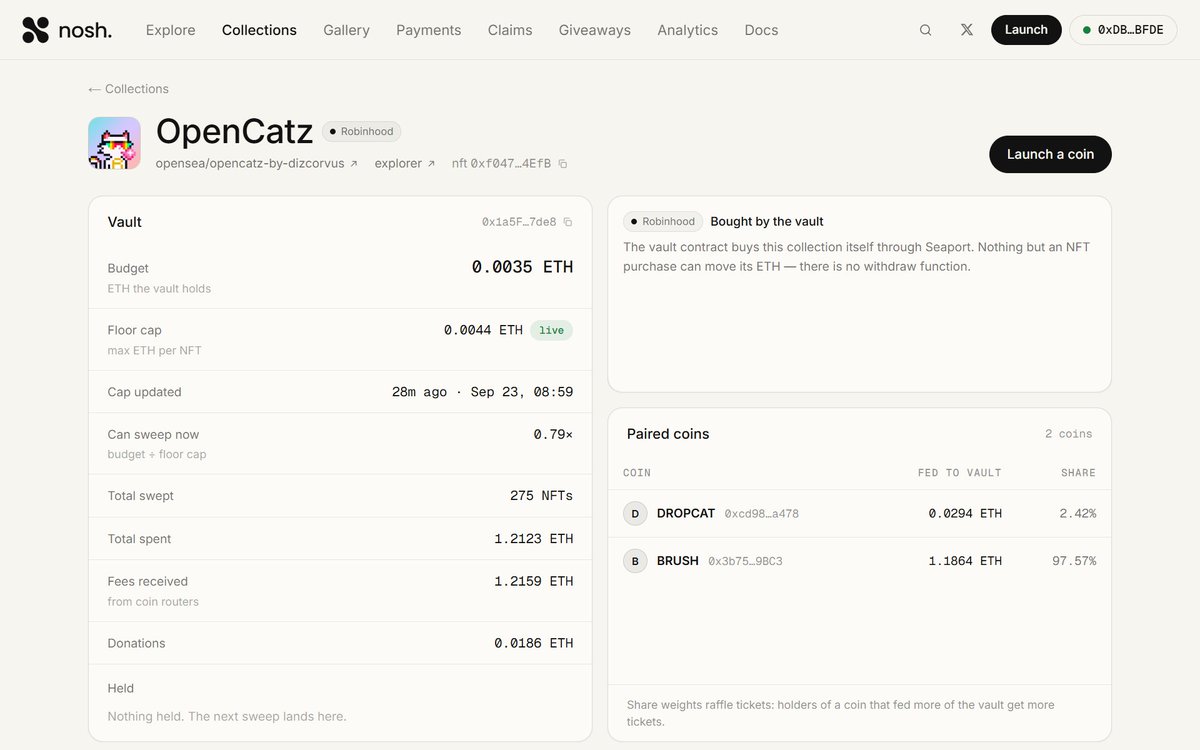Viewport: 1200px width, 750px height.
Task: Click the Held section label
Action: pyautogui.click(x=121, y=688)
